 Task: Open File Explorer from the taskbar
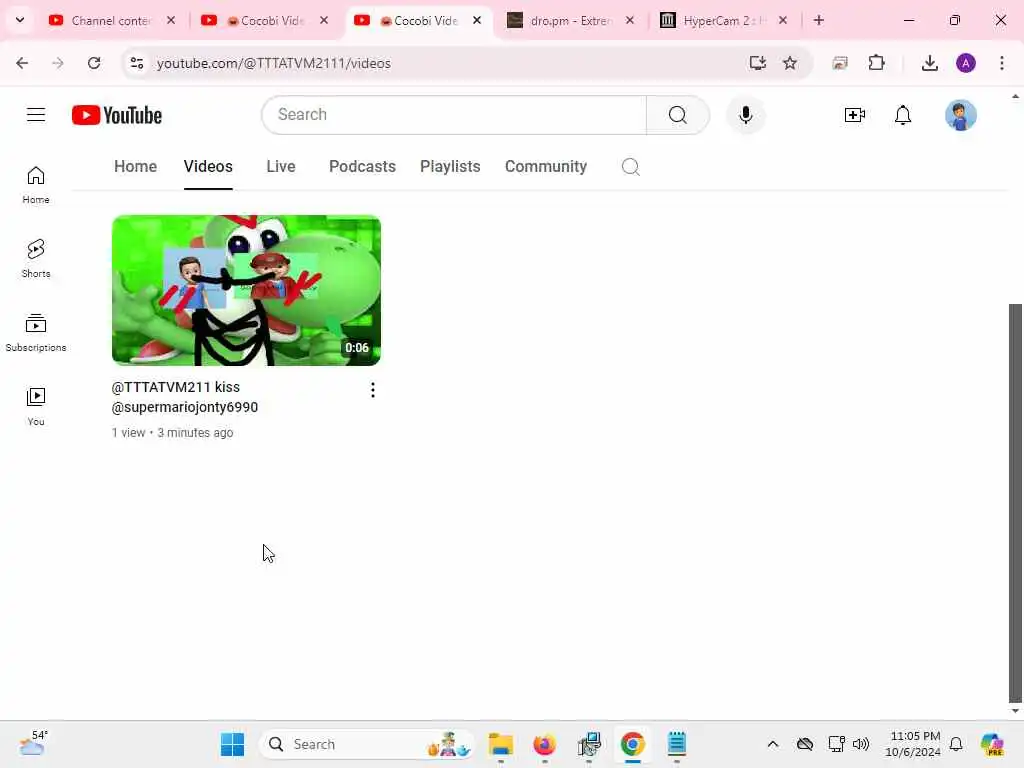point(500,744)
